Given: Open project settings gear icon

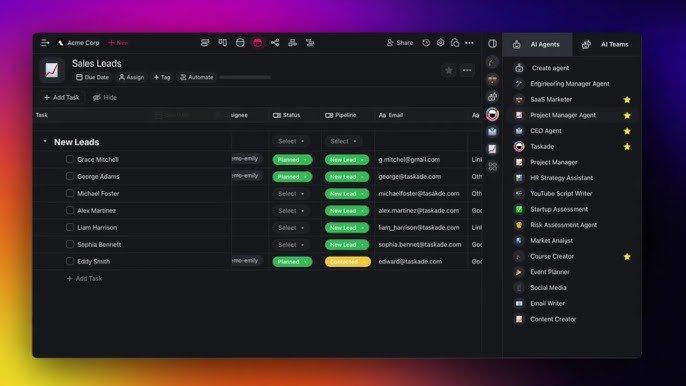Looking at the screenshot, I should point(441,43).
